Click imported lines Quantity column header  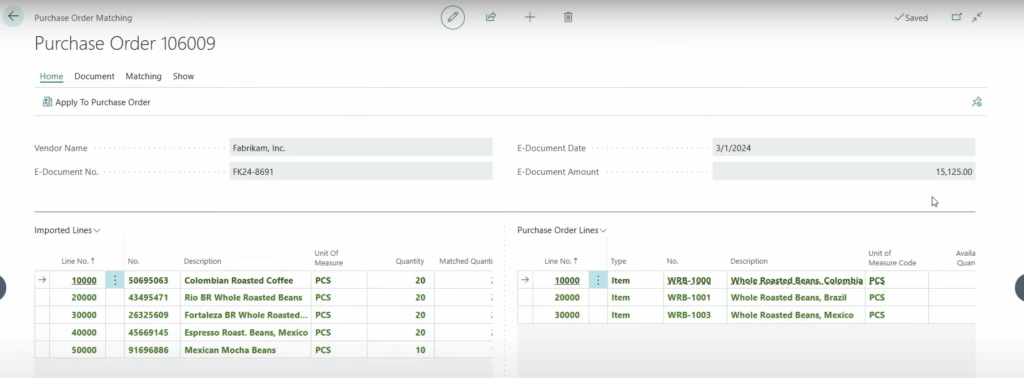pyautogui.click(x=410, y=261)
